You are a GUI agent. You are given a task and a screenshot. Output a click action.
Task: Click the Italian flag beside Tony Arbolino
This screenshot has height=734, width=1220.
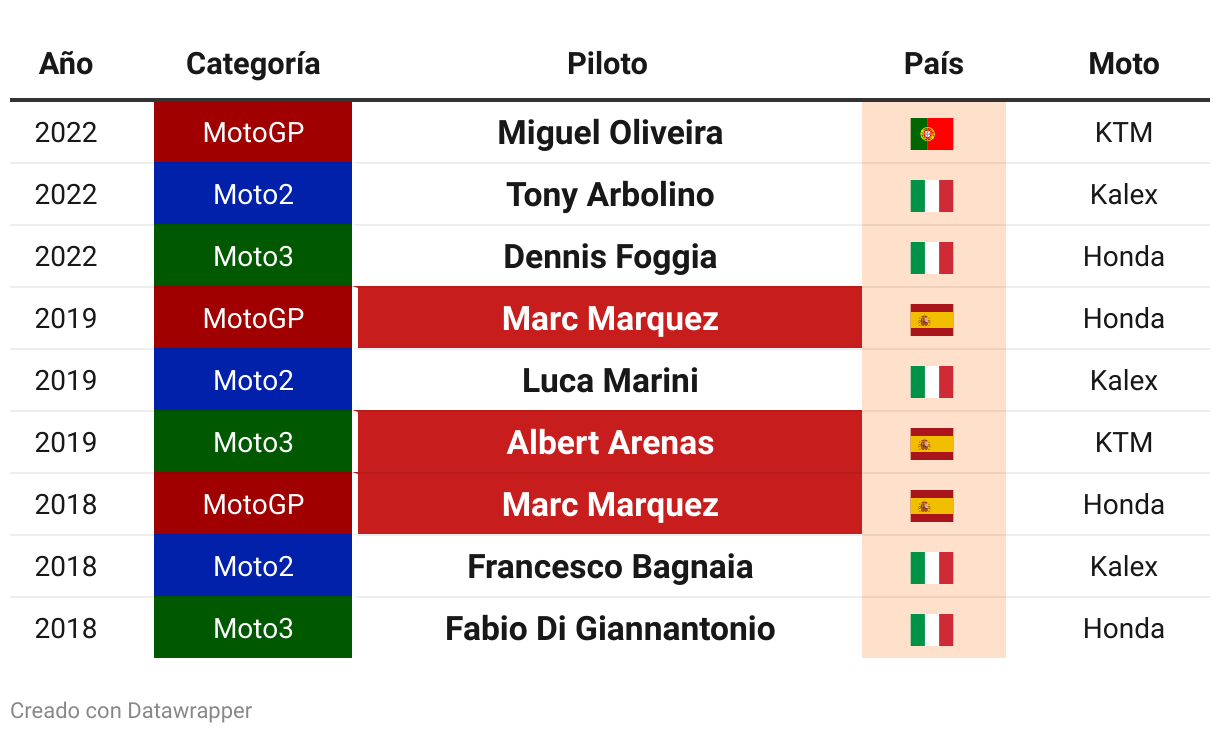pos(932,195)
